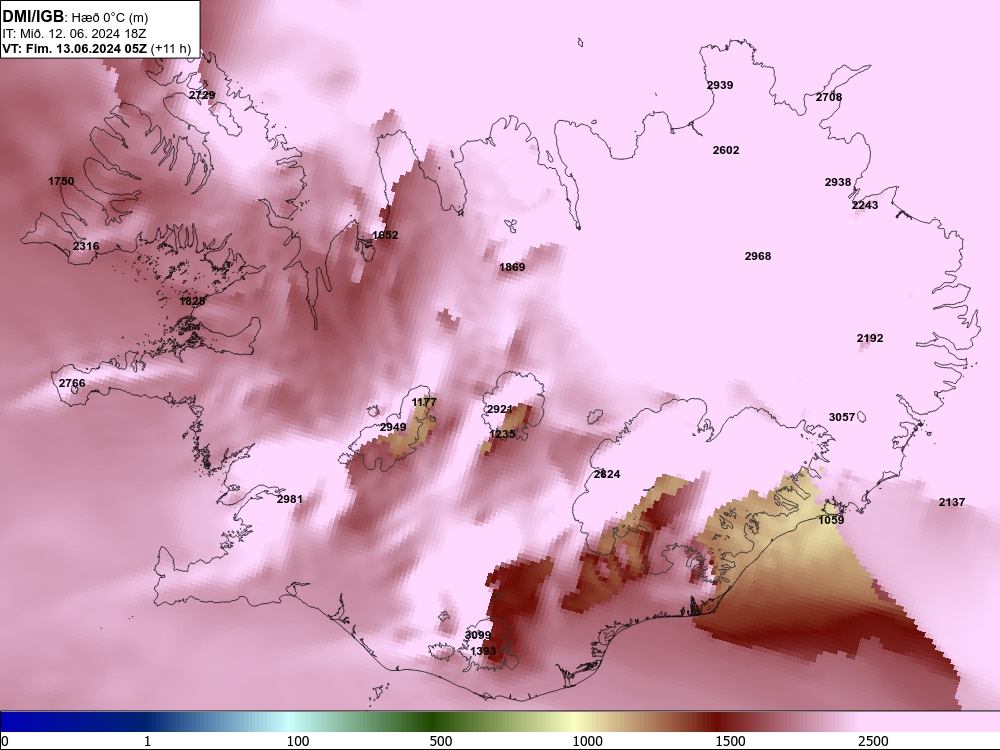
Task: Click the colorbar at the 500 mark
Action: (x=441, y=741)
